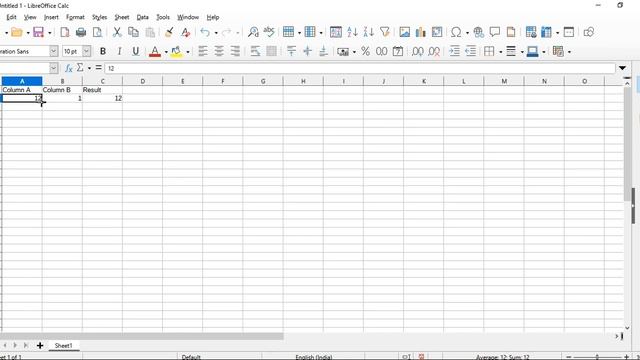Insert an image
Image resolution: width=640 pixels, height=360 pixels.
click(x=404, y=32)
